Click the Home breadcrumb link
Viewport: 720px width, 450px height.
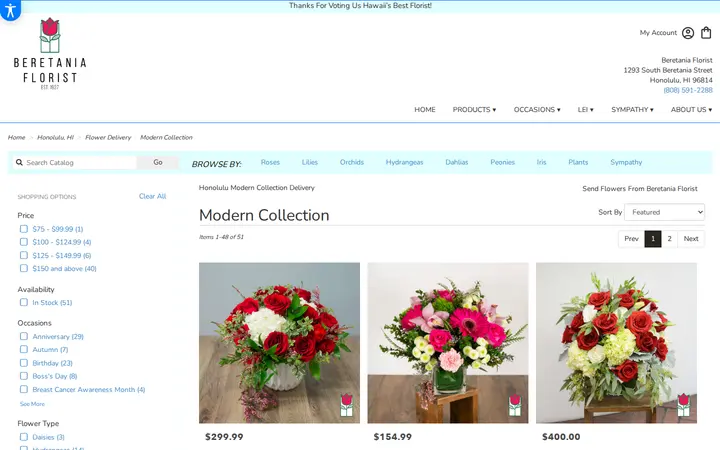point(17,137)
